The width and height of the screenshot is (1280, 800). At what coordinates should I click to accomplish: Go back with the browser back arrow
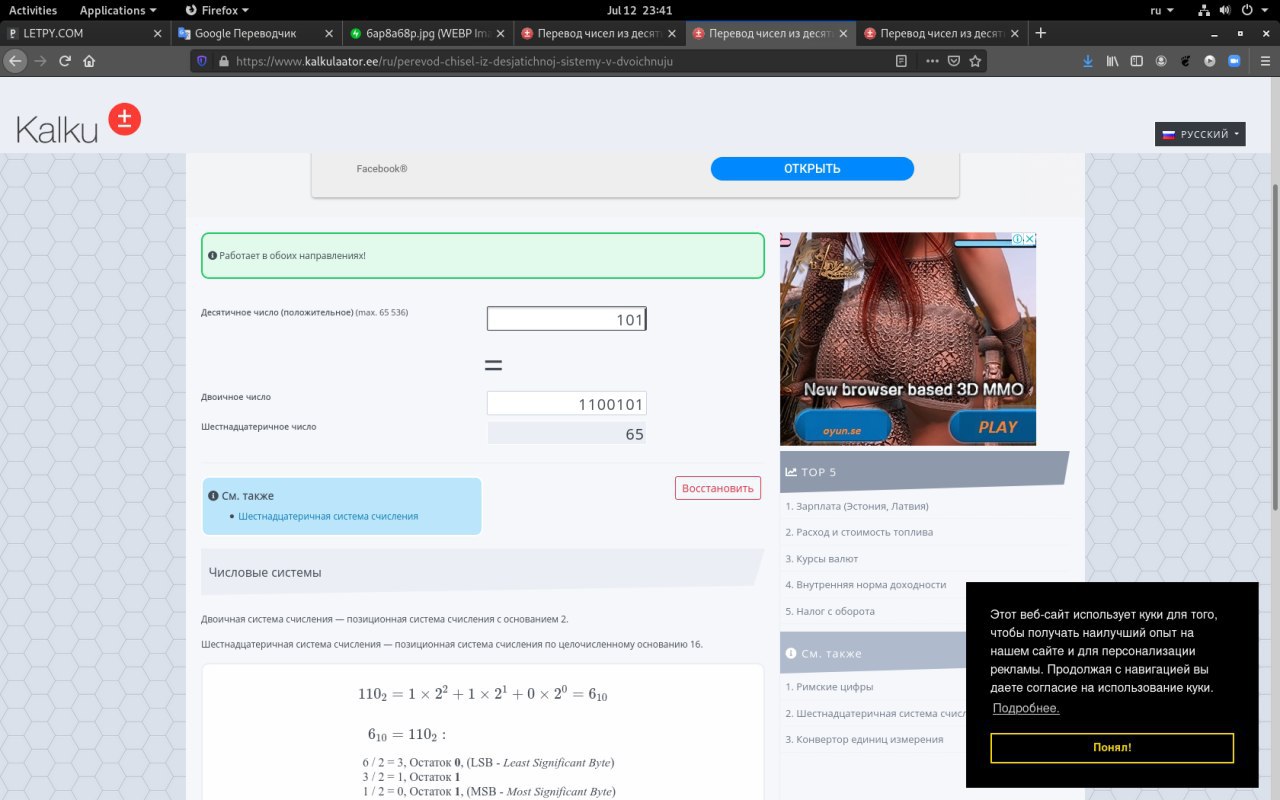(x=14, y=61)
